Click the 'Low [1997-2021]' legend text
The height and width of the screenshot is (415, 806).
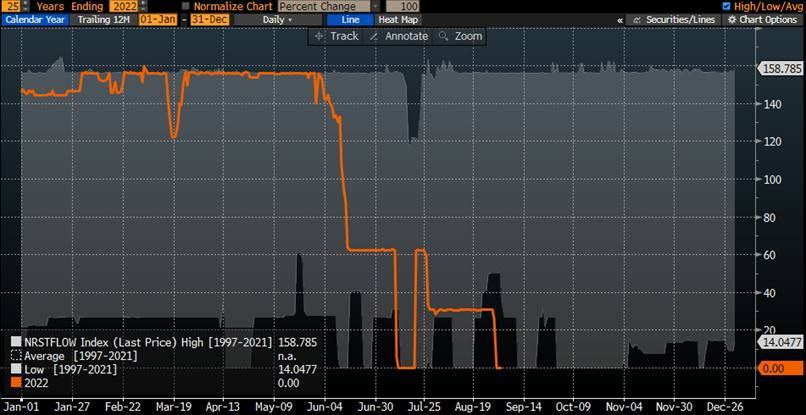point(70,369)
